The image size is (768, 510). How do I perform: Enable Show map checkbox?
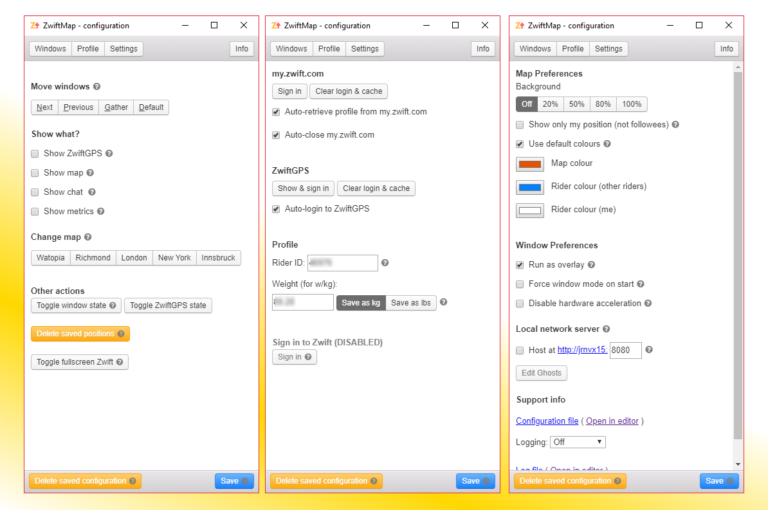(35, 173)
